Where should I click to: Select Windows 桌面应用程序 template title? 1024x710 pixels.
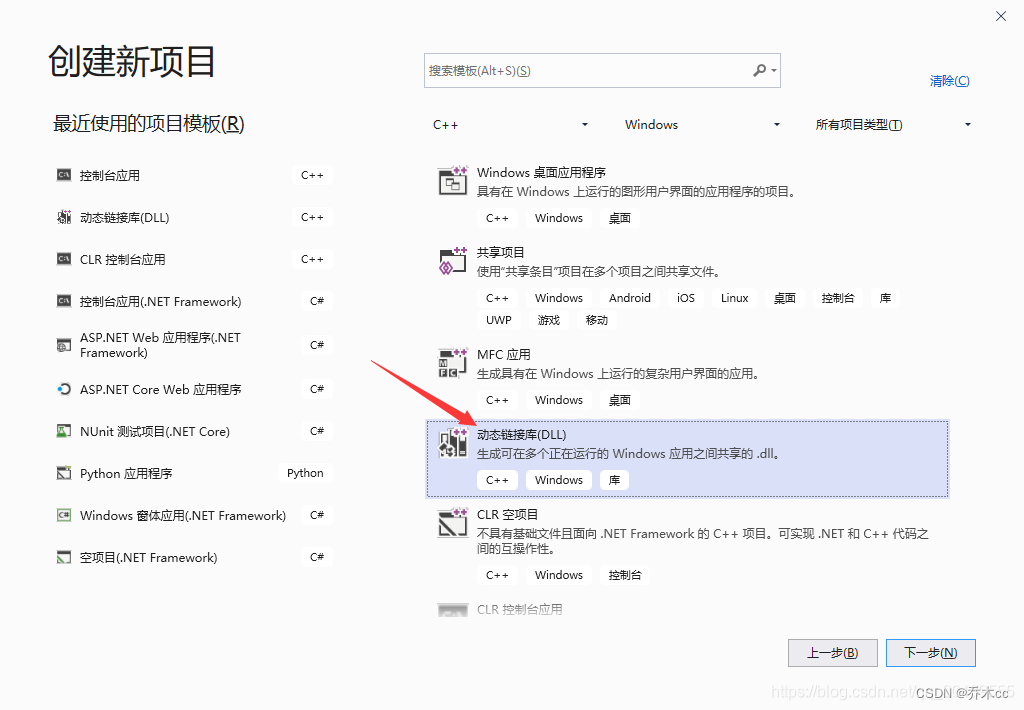pyautogui.click(x=541, y=172)
